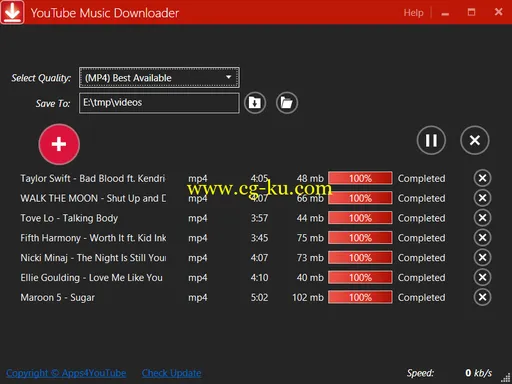Select the Maroon 5 - Sugar title
The width and height of the screenshot is (512, 384).
coord(57,297)
